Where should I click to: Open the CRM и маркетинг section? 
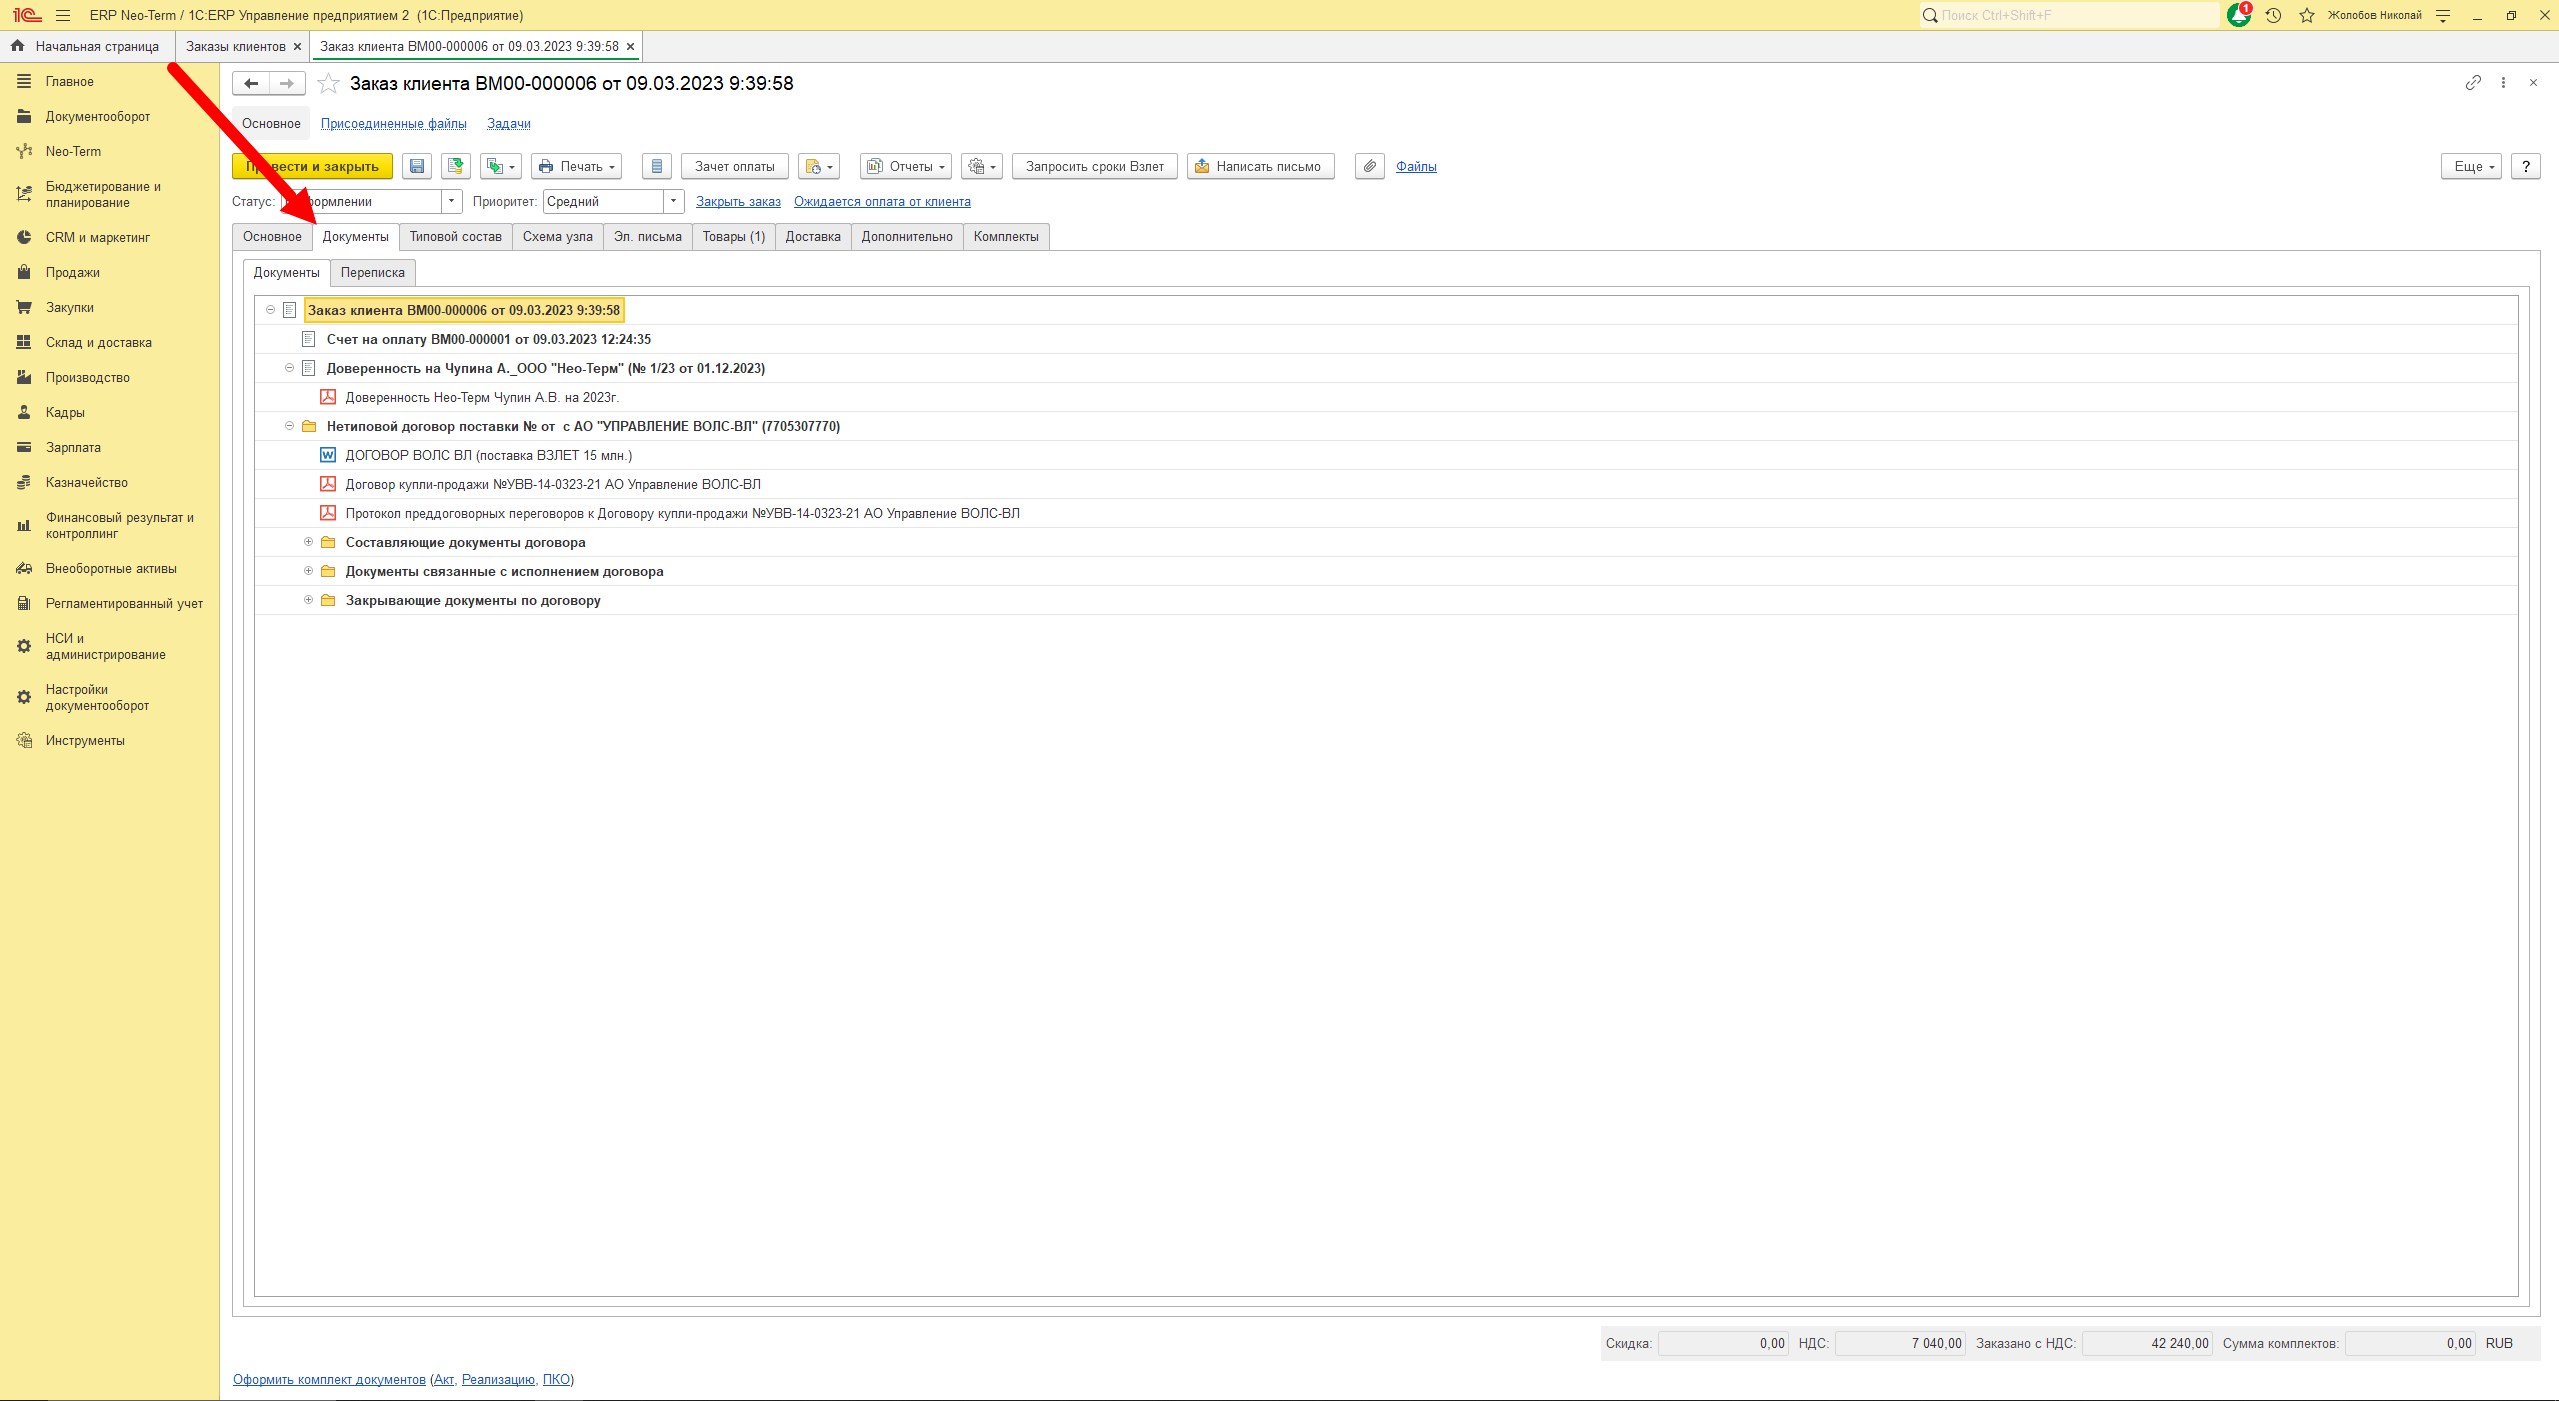(97, 237)
